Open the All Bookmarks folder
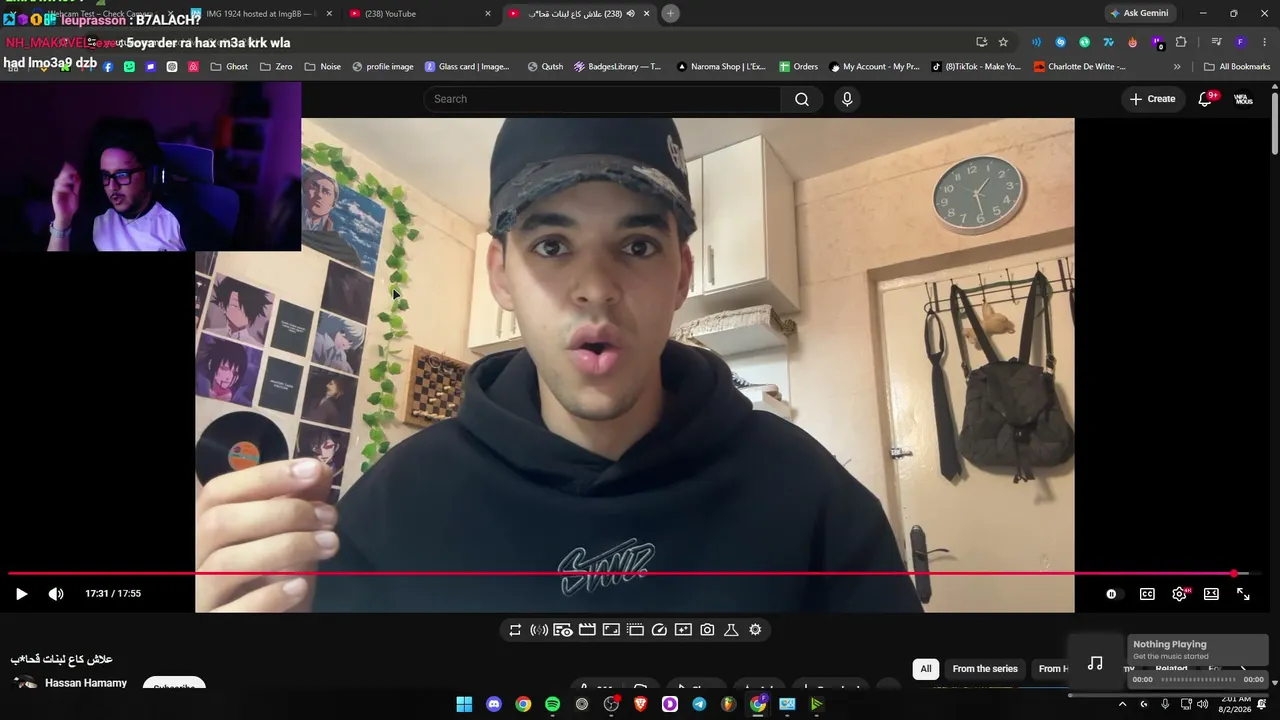The image size is (1280, 720). [x=1237, y=67]
